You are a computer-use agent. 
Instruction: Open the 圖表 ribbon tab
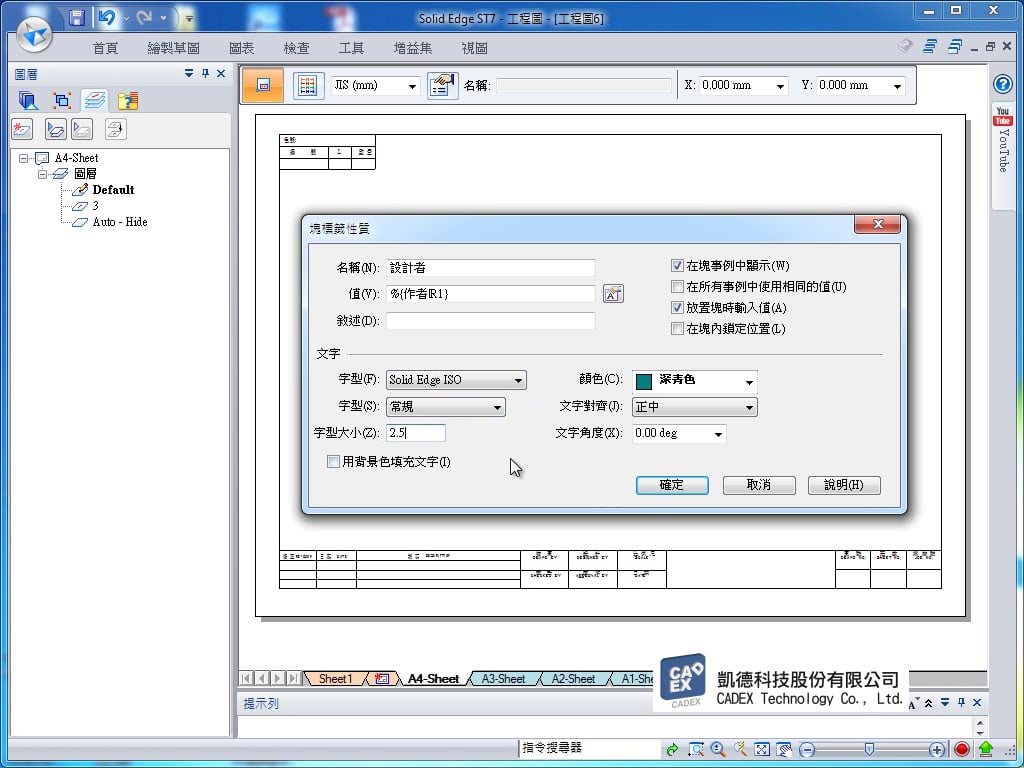point(242,48)
